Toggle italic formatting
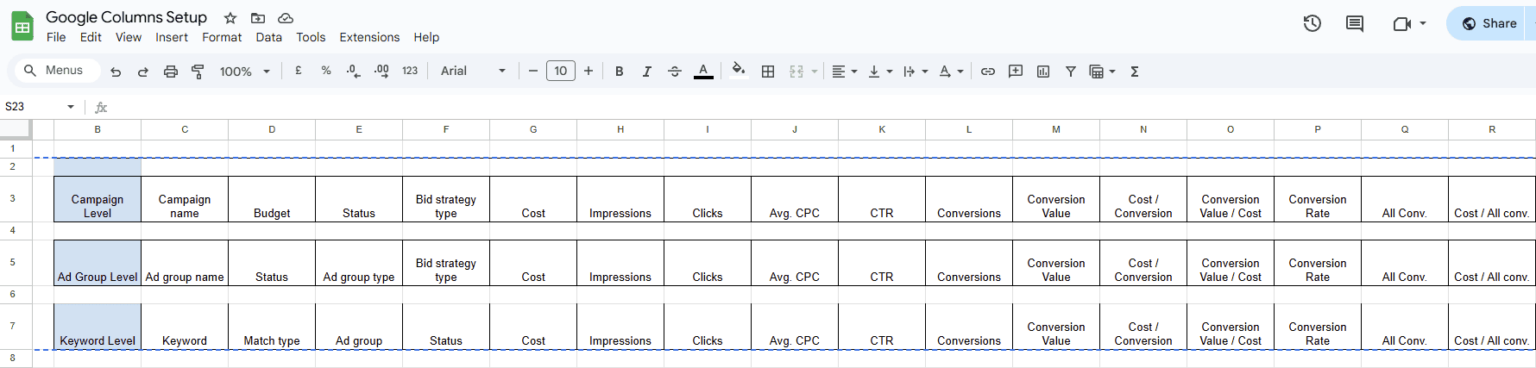The width and height of the screenshot is (1536, 368). [x=647, y=71]
